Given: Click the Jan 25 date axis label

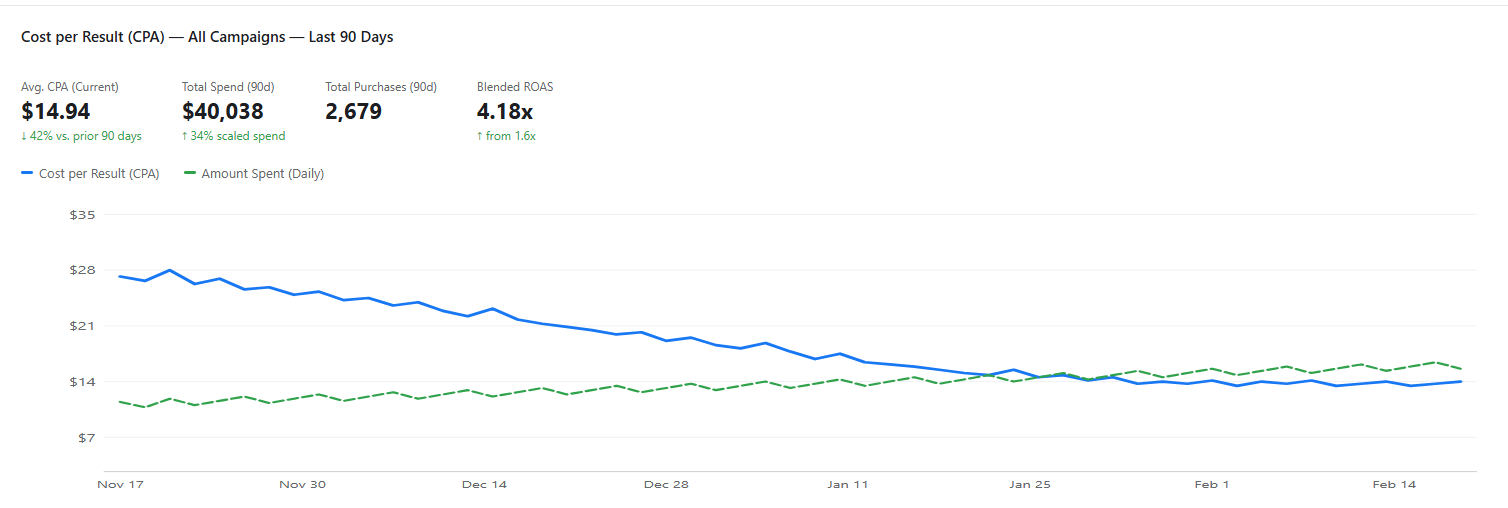Looking at the screenshot, I should pyautogui.click(x=1030, y=485).
